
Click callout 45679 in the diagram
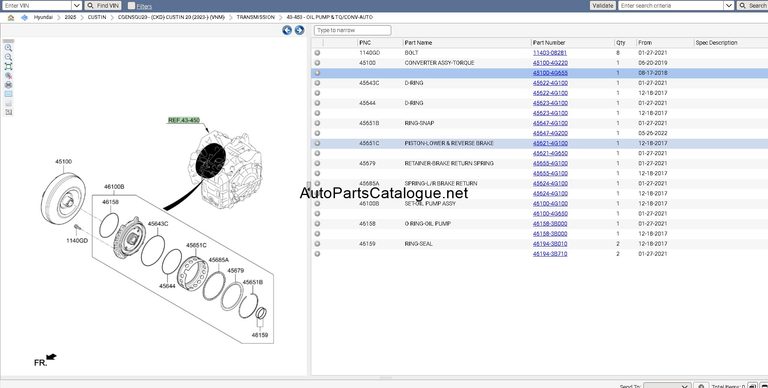tap(236, 270)
